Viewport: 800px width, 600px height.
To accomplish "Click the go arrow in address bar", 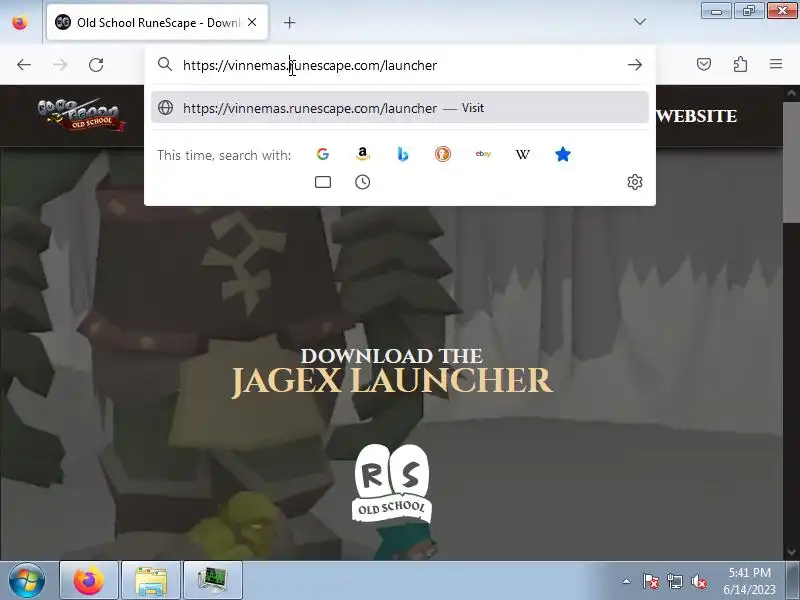I will pos(635,65).
